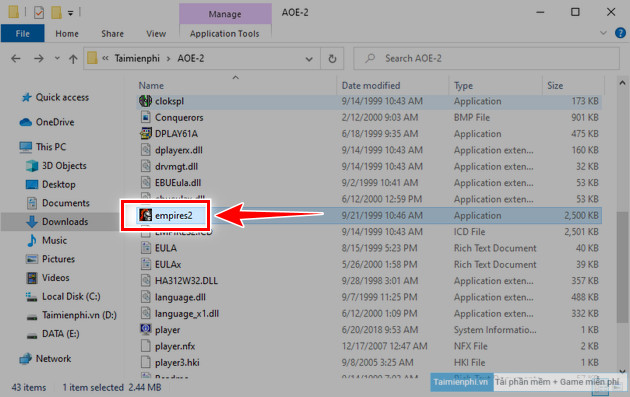Open the Help question mark icon
630x397 pixels.
point(620,33)
